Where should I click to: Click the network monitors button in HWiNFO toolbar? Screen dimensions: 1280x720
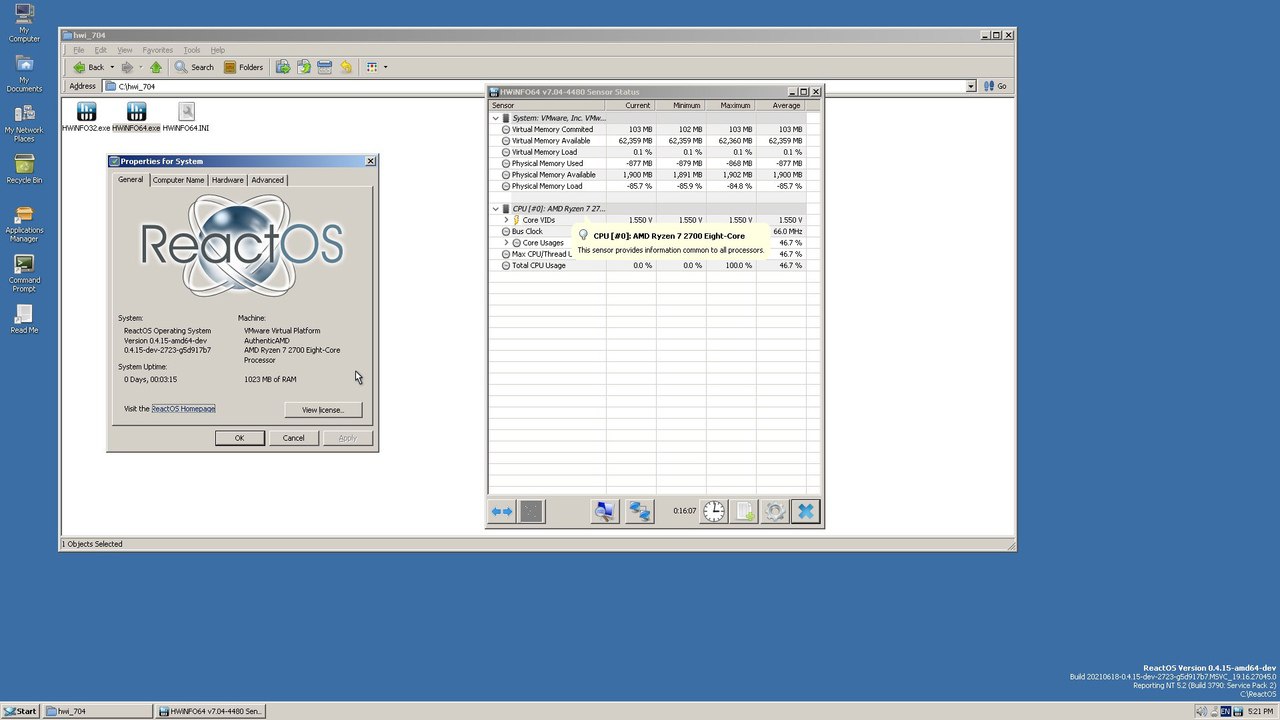tap(640, 511)
